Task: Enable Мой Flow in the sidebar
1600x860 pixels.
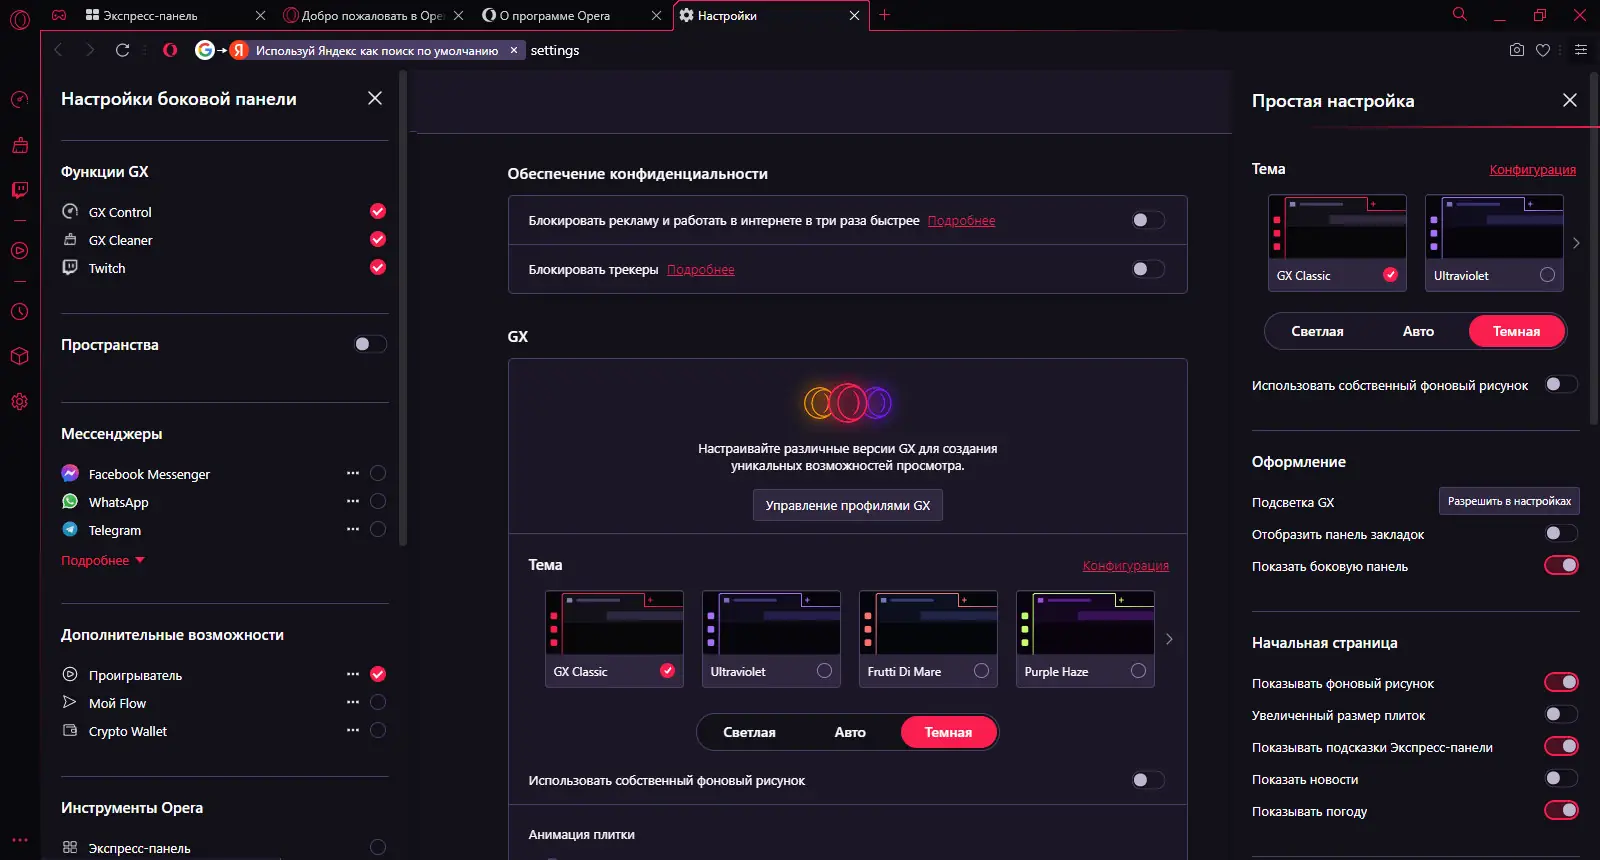Action: [x=378, y=702]
